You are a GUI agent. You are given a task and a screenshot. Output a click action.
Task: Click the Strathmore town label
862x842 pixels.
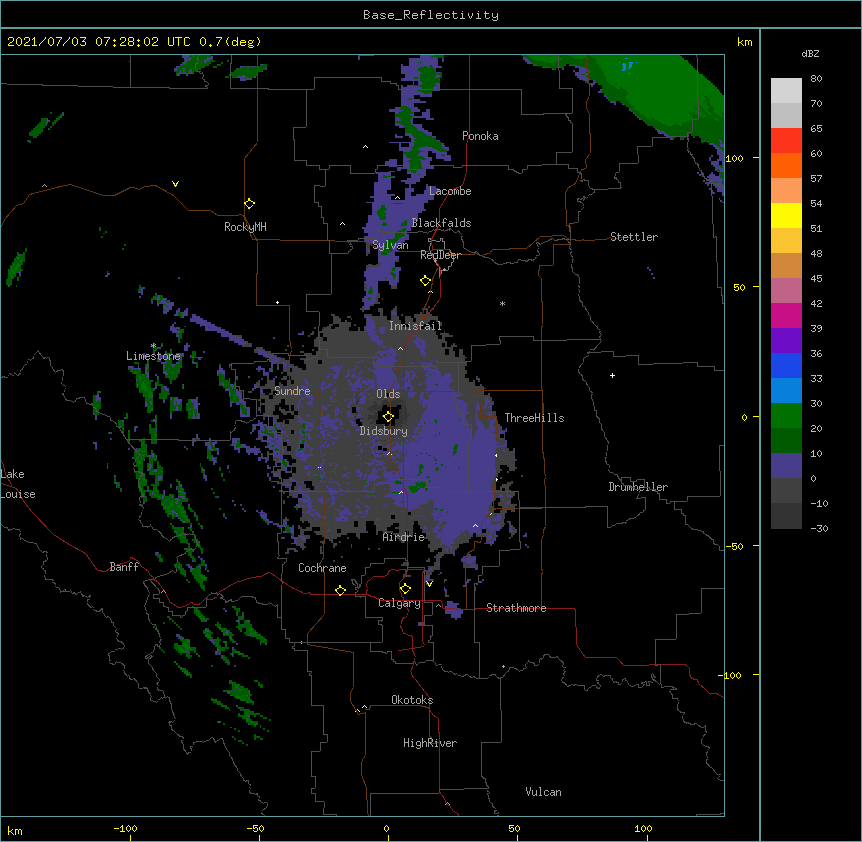516,608
